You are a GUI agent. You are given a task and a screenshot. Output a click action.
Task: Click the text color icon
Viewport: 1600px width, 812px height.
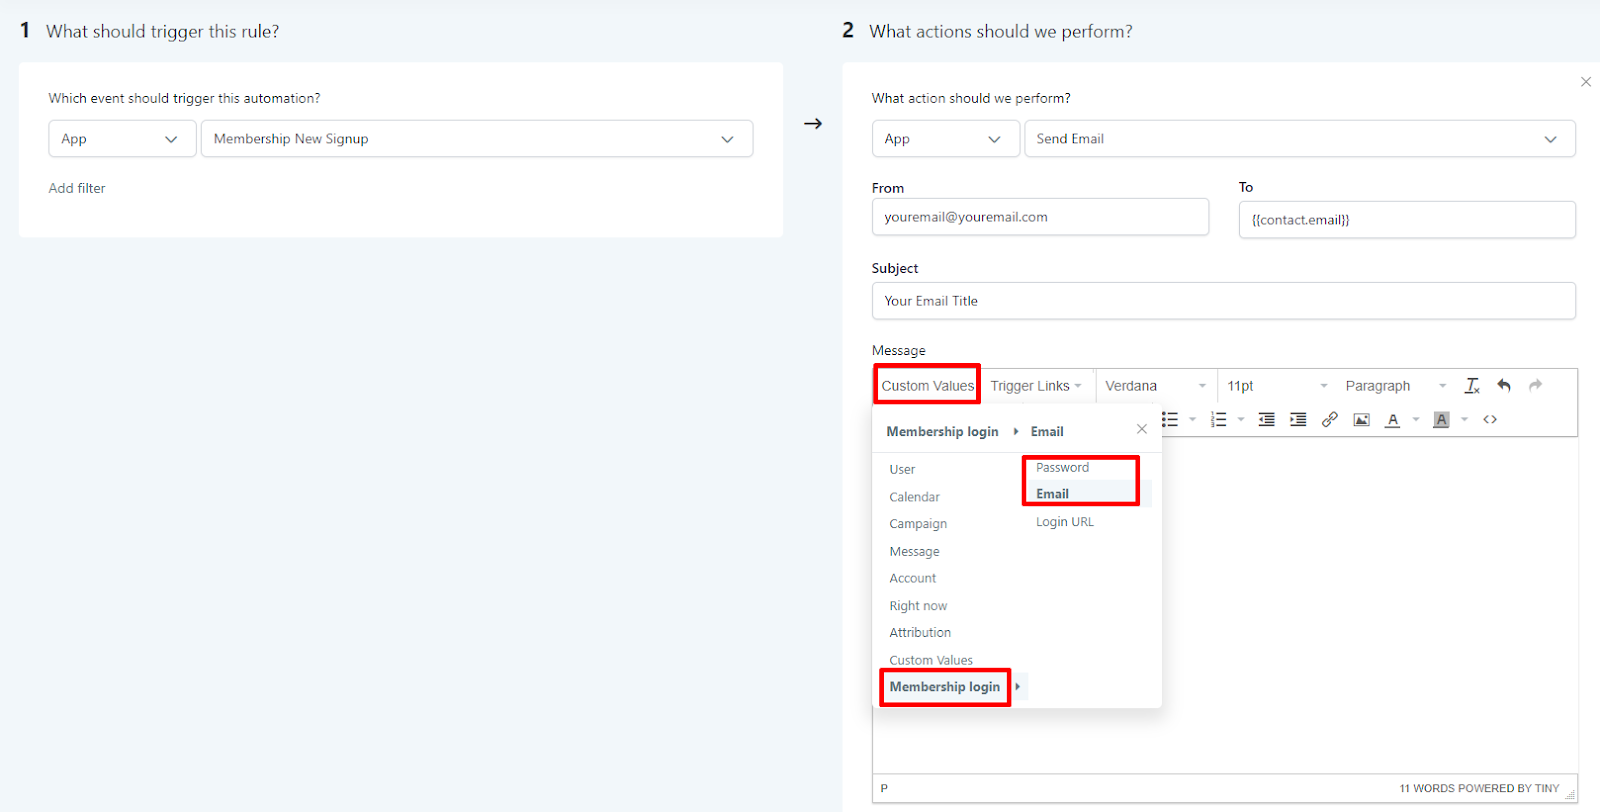[1392, 420]
